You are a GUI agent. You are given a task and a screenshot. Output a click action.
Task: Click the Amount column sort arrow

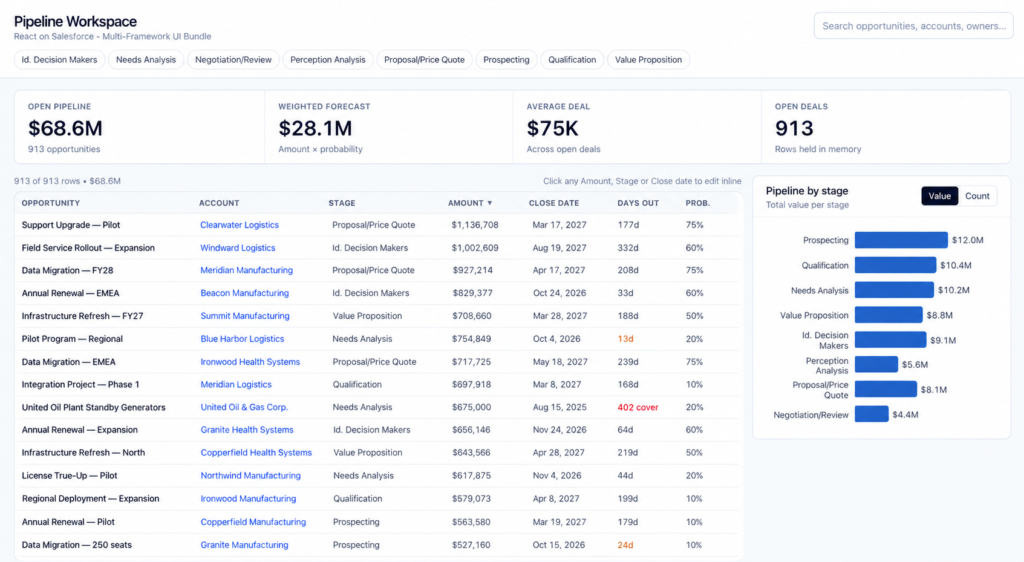pyautogui.click(x=489, y=204)
